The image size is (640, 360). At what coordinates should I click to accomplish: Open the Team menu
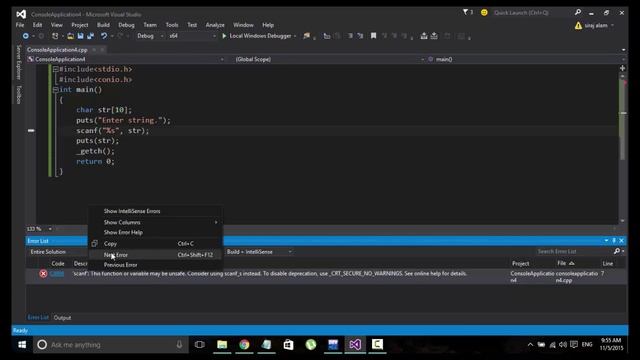(x=150, y=25)
